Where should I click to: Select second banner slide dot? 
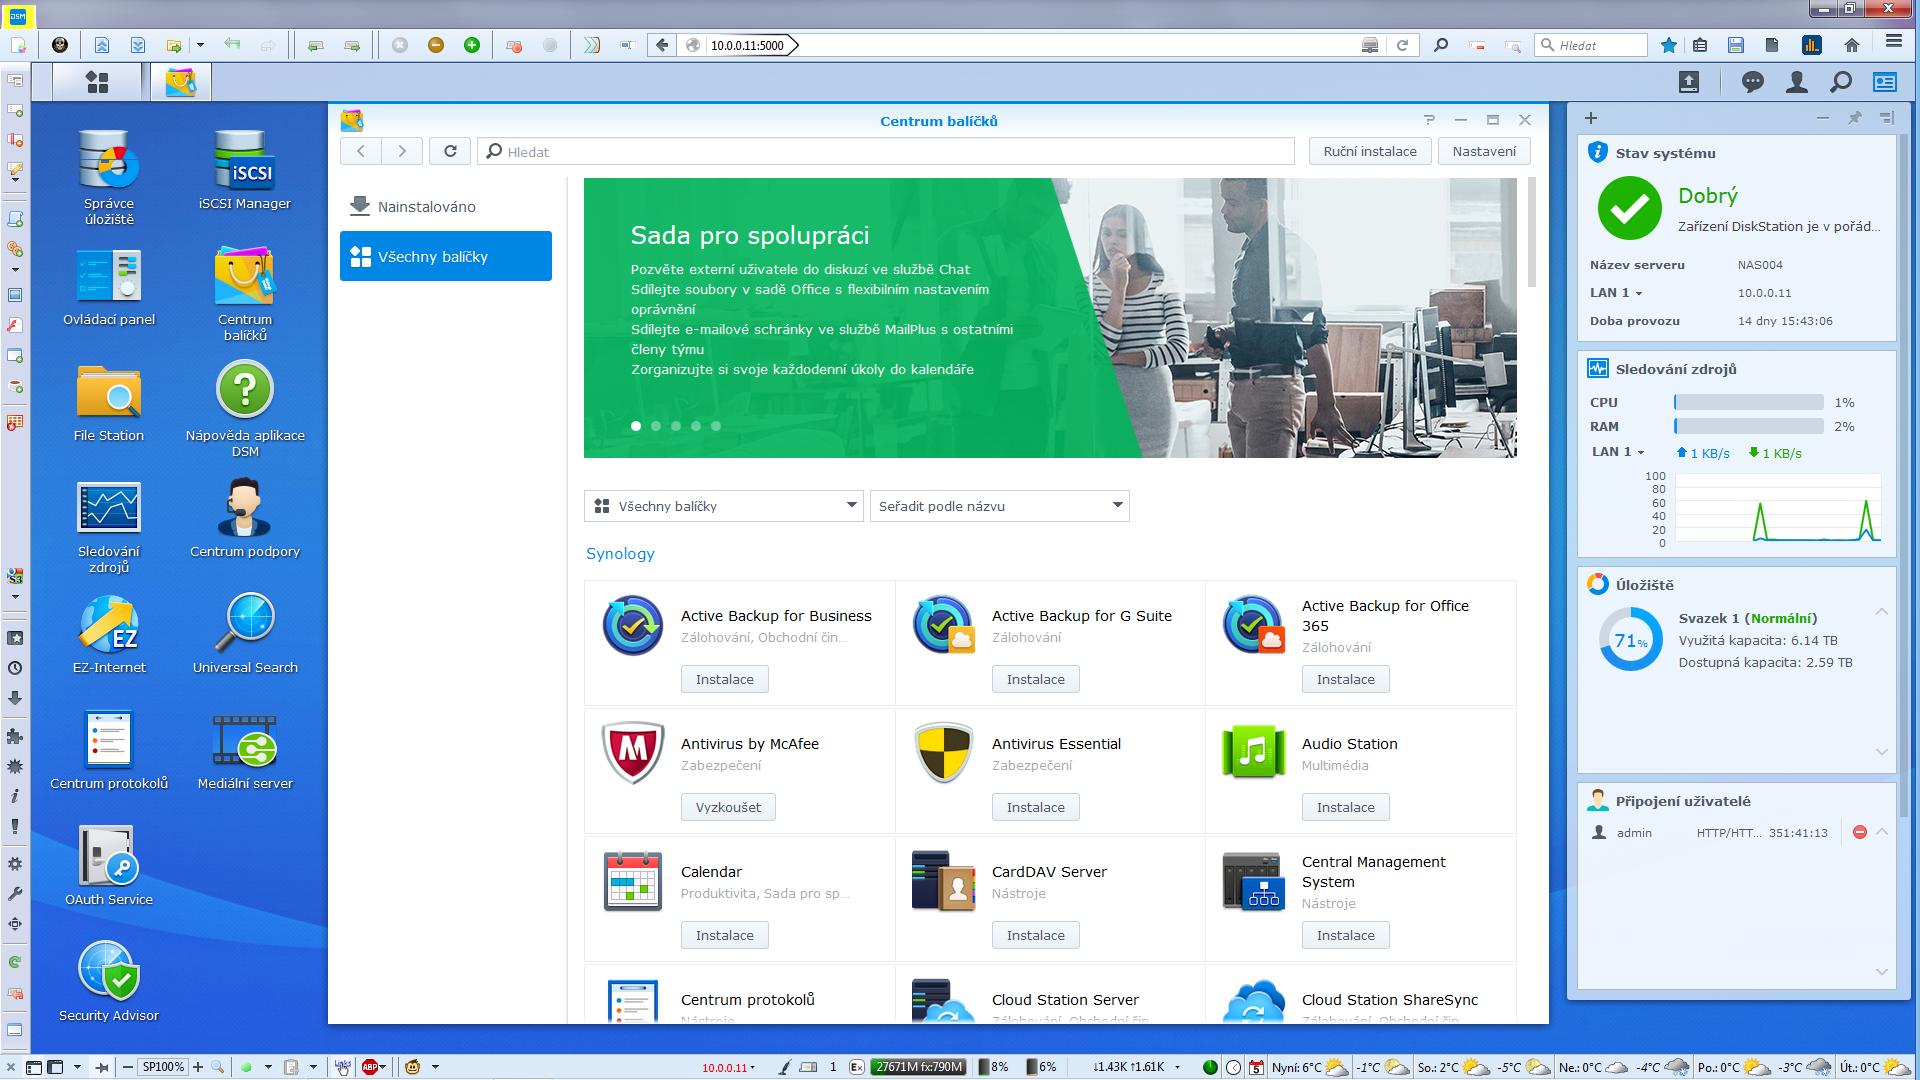[656, 426]
